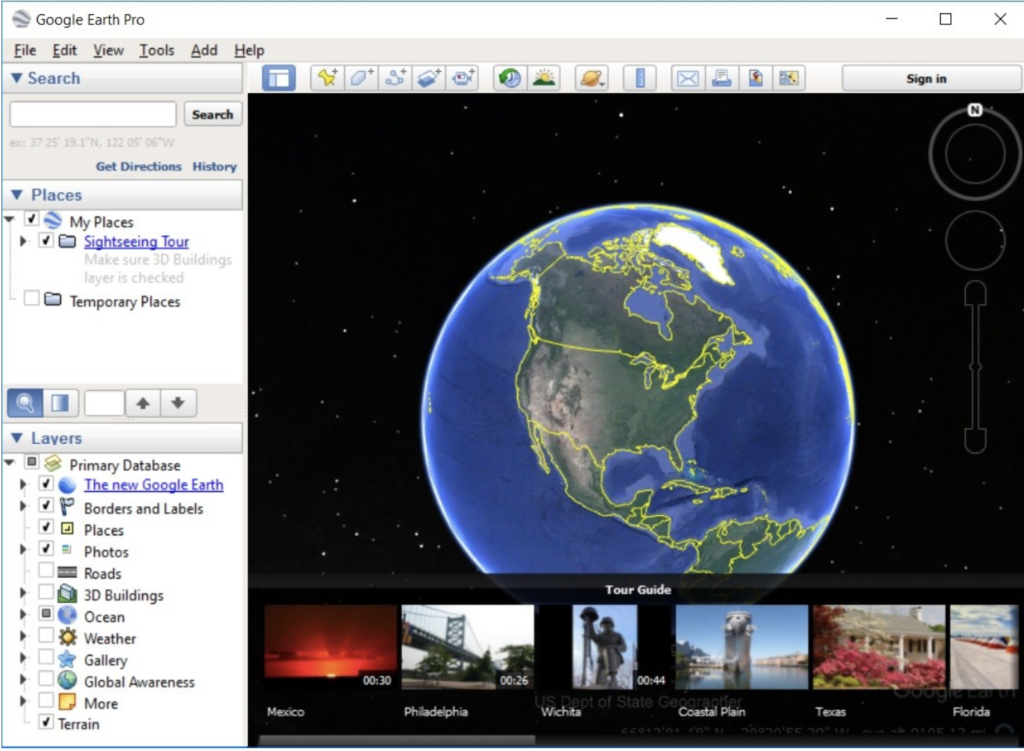Click the Email envelope toolbar icon

point(687,78)
